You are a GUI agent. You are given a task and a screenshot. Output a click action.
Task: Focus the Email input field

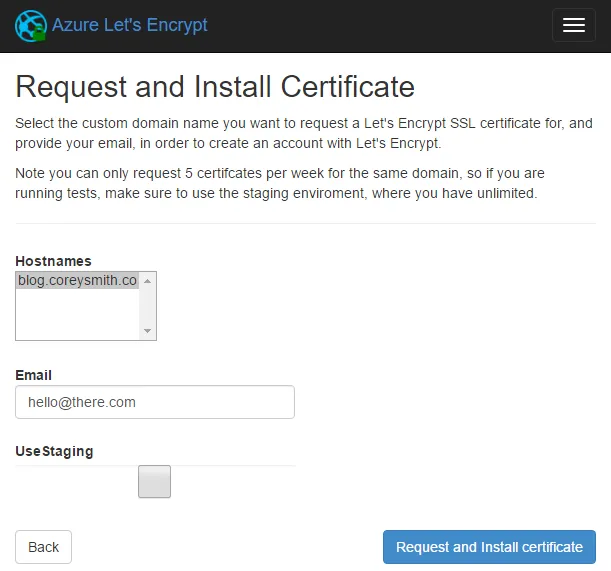(x=155, y=402)
